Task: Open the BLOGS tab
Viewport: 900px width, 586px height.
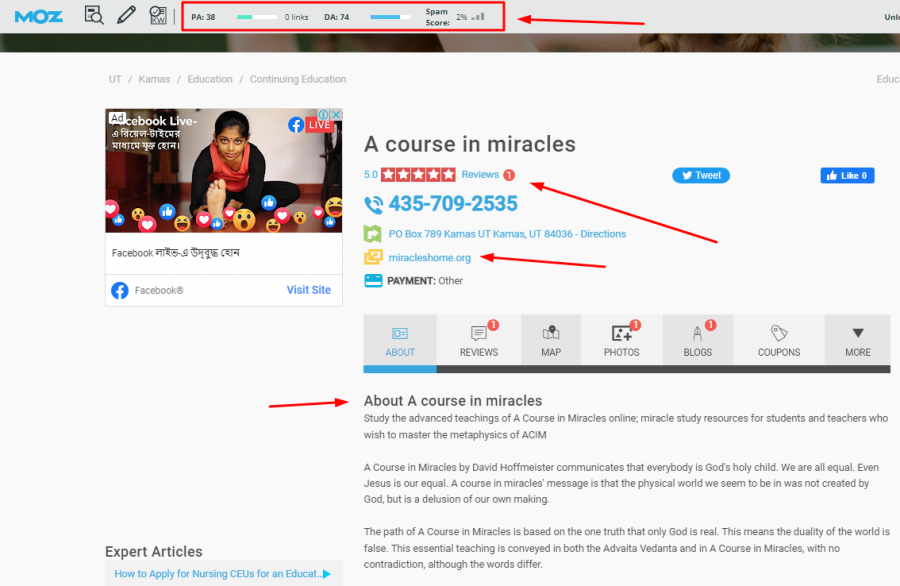Action: coord(697,341)
